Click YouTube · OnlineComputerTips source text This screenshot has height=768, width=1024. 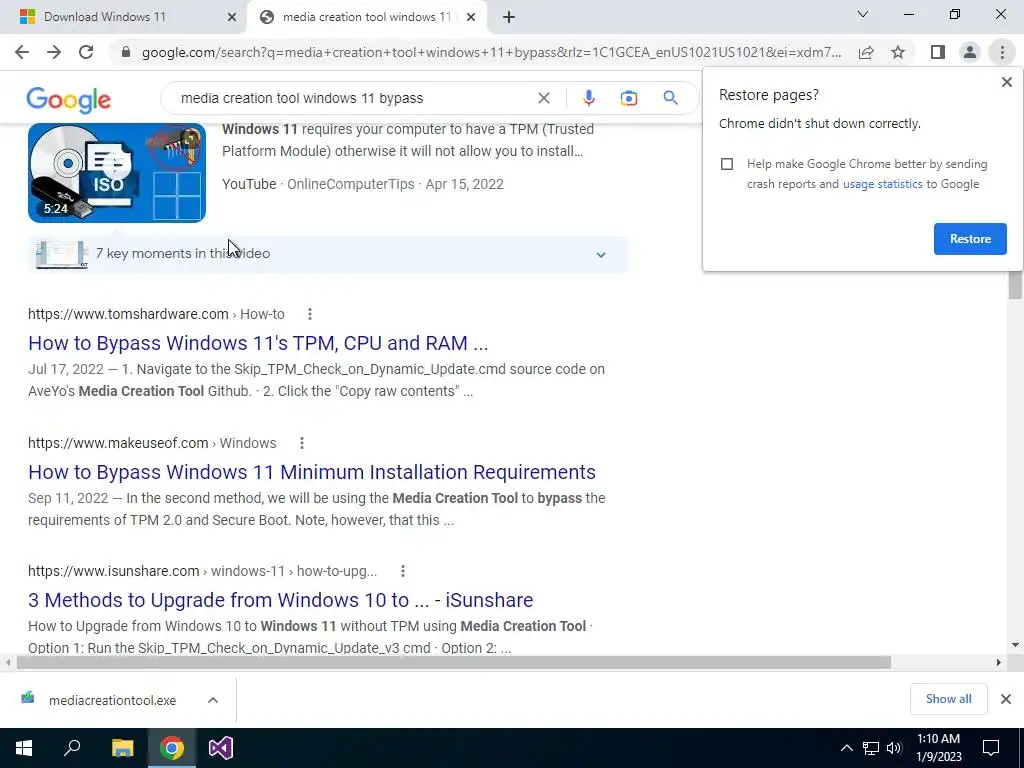pos(318,184)
